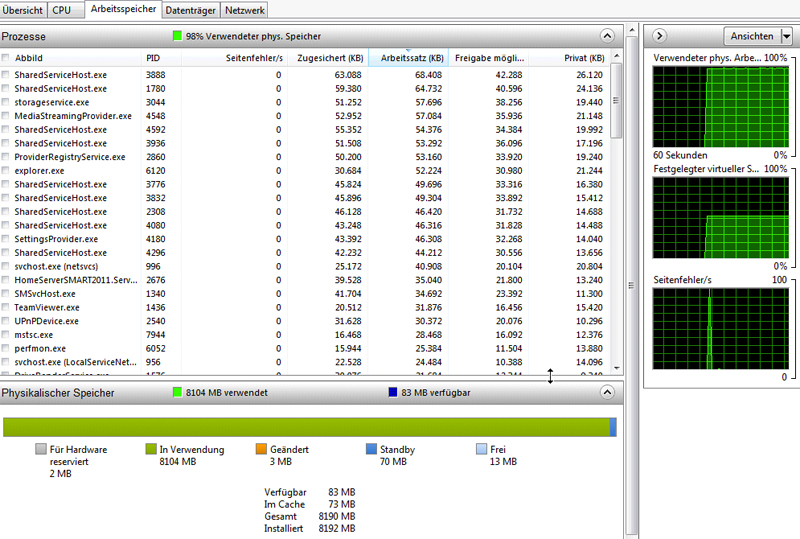
Task: Open the Datenträger tab
Action: coord(191,10)
